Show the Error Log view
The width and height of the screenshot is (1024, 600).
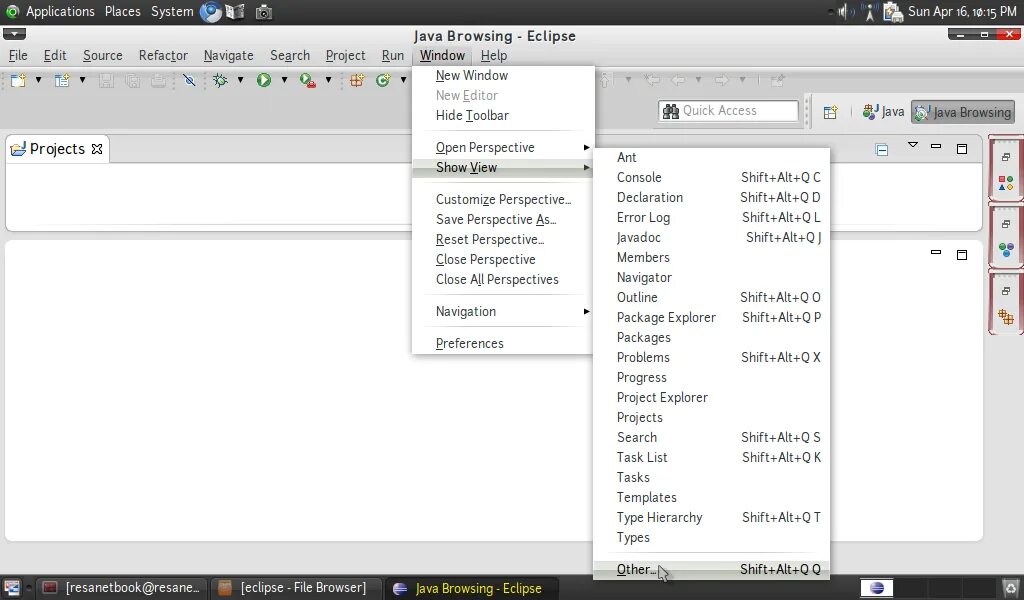(711, 217)
